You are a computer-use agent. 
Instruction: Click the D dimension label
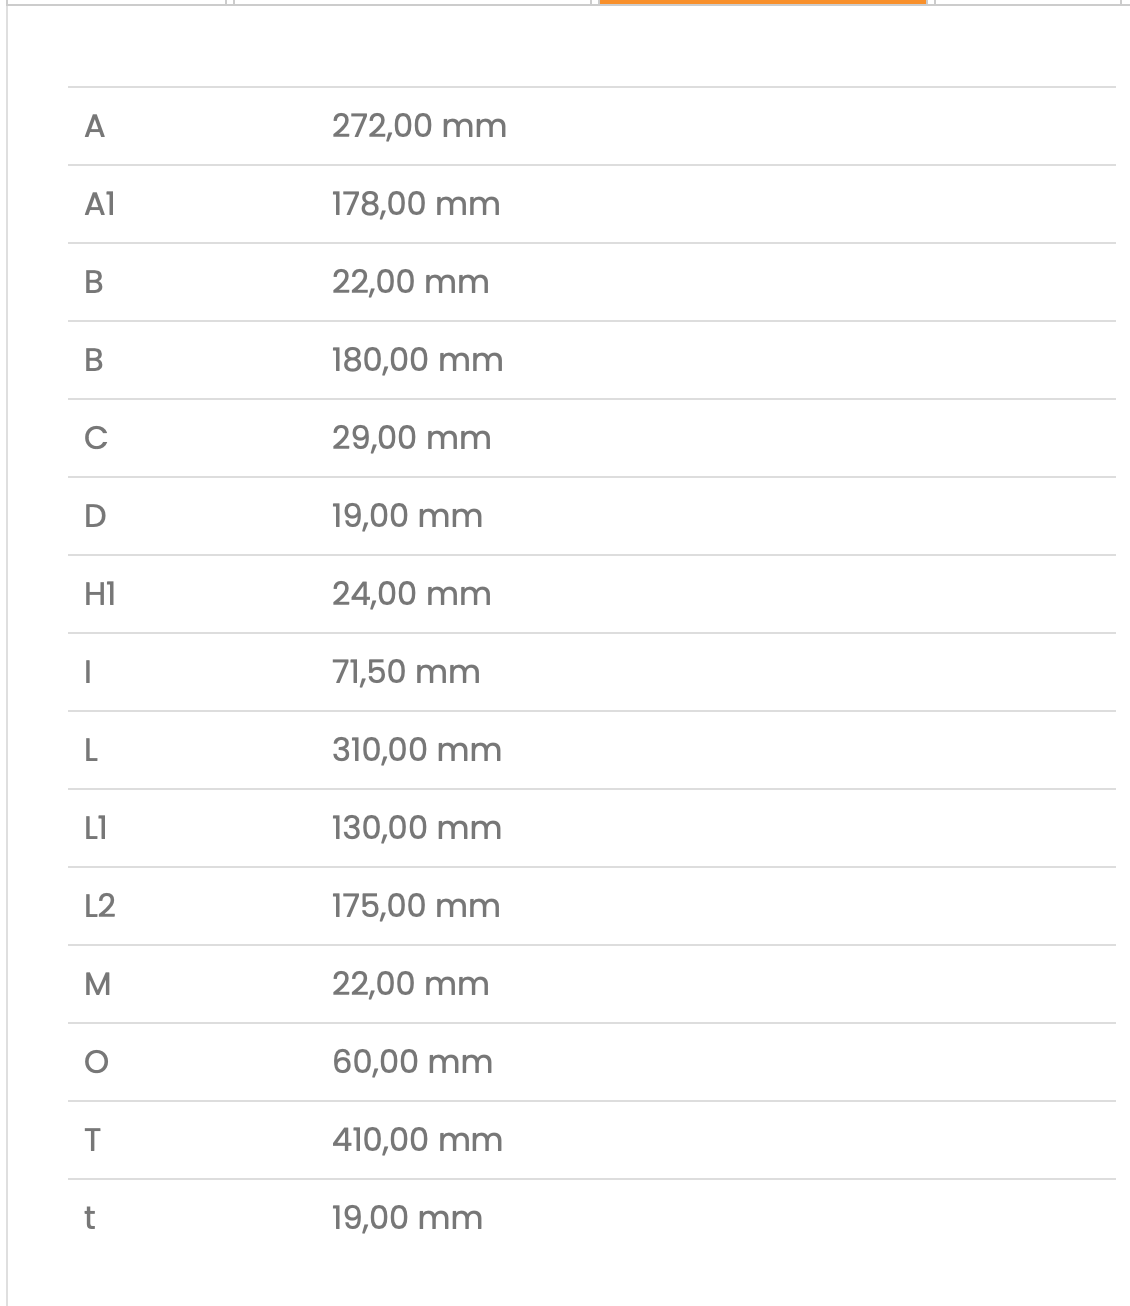click(x=95, y=516)
